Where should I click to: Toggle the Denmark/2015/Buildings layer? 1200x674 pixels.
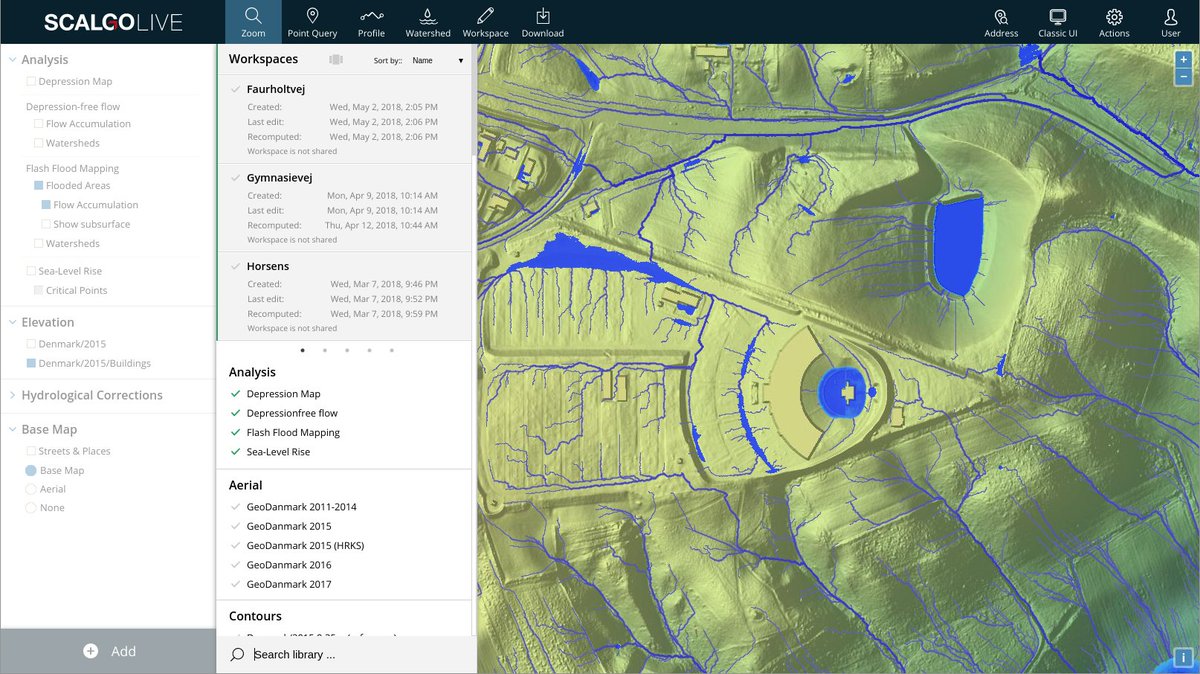pyautogui.click(x=30, y=363)
